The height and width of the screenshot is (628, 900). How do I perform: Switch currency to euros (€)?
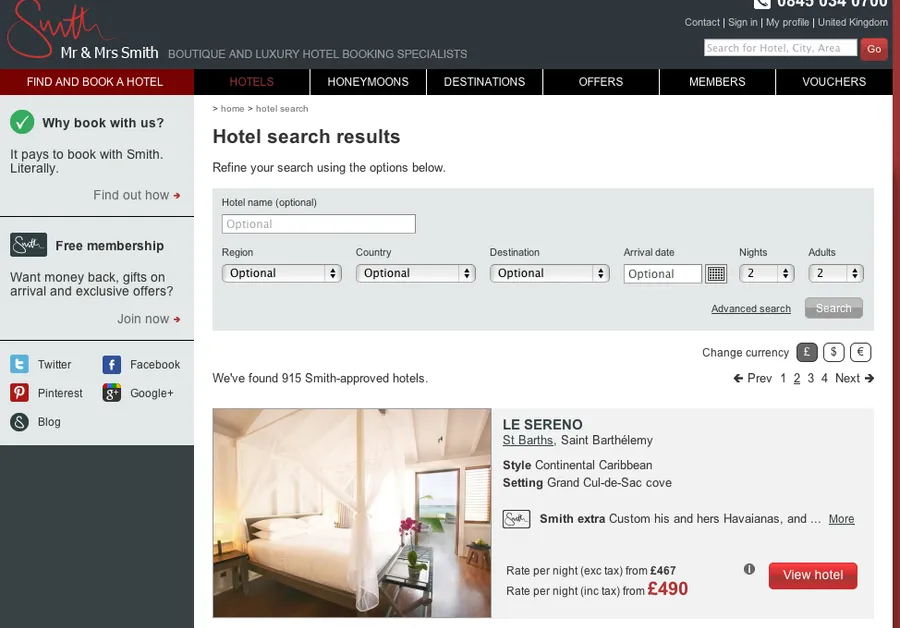point(860,352)
